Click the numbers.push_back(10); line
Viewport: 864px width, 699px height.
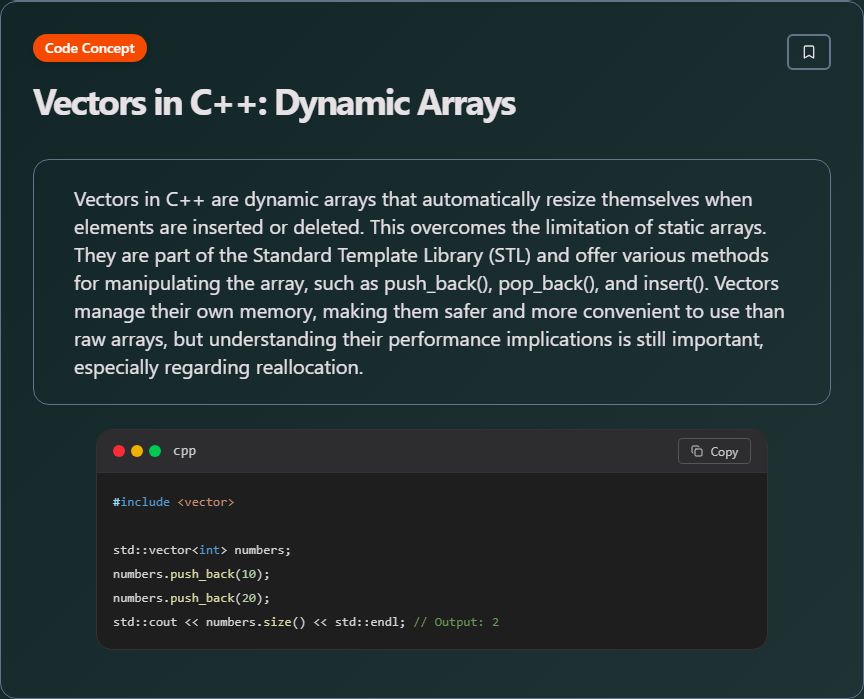point(191,574)
